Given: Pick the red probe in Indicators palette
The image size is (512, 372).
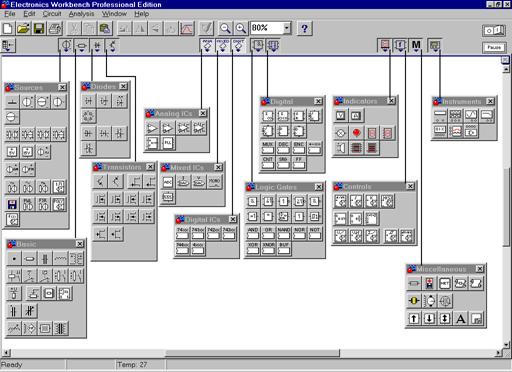Looking at the screenshot, I should 356,133.
